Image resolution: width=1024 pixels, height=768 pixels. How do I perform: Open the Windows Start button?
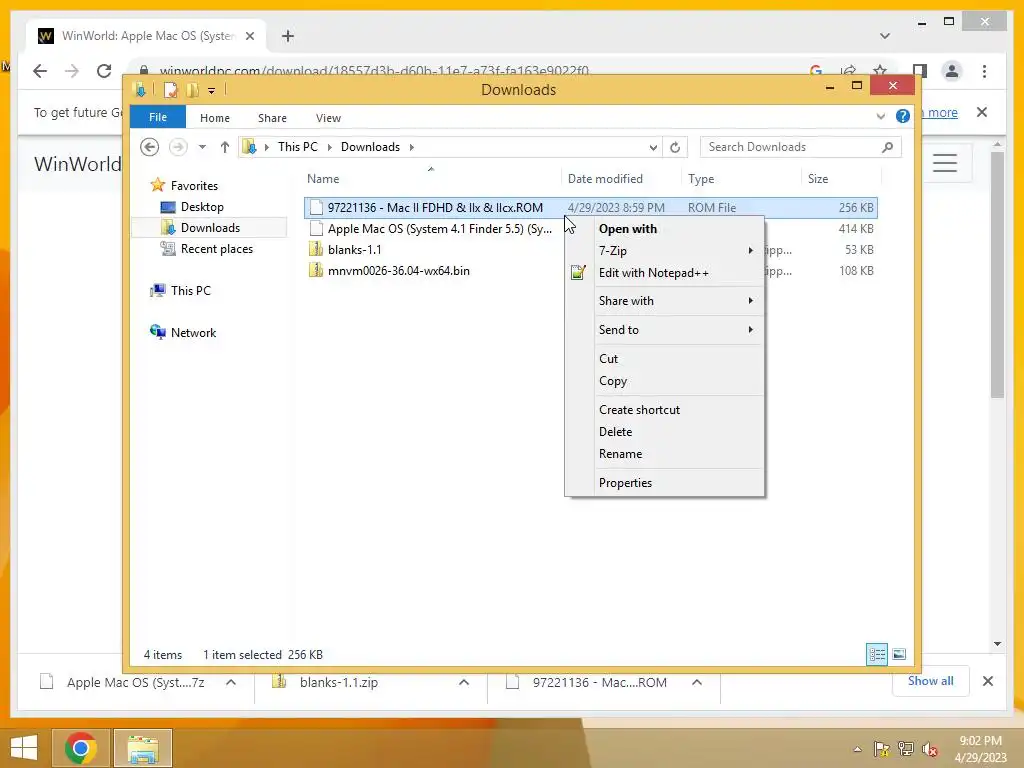[24, 748]
